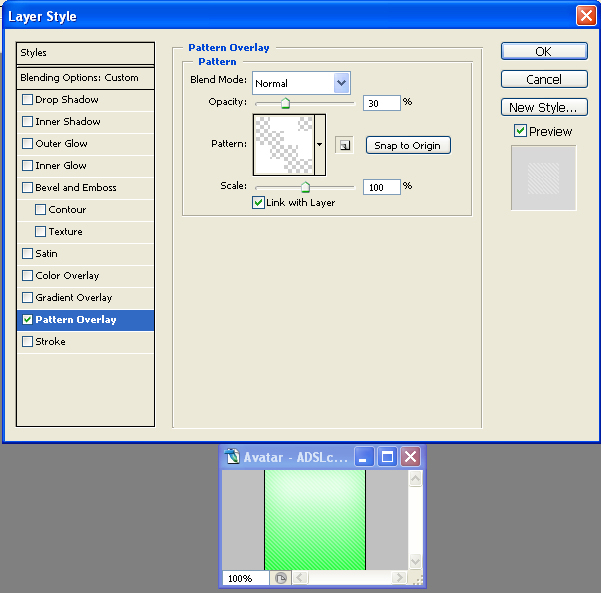Create new preset from current pattern icon
The image size is (601, 593).
tap(344, 145)
